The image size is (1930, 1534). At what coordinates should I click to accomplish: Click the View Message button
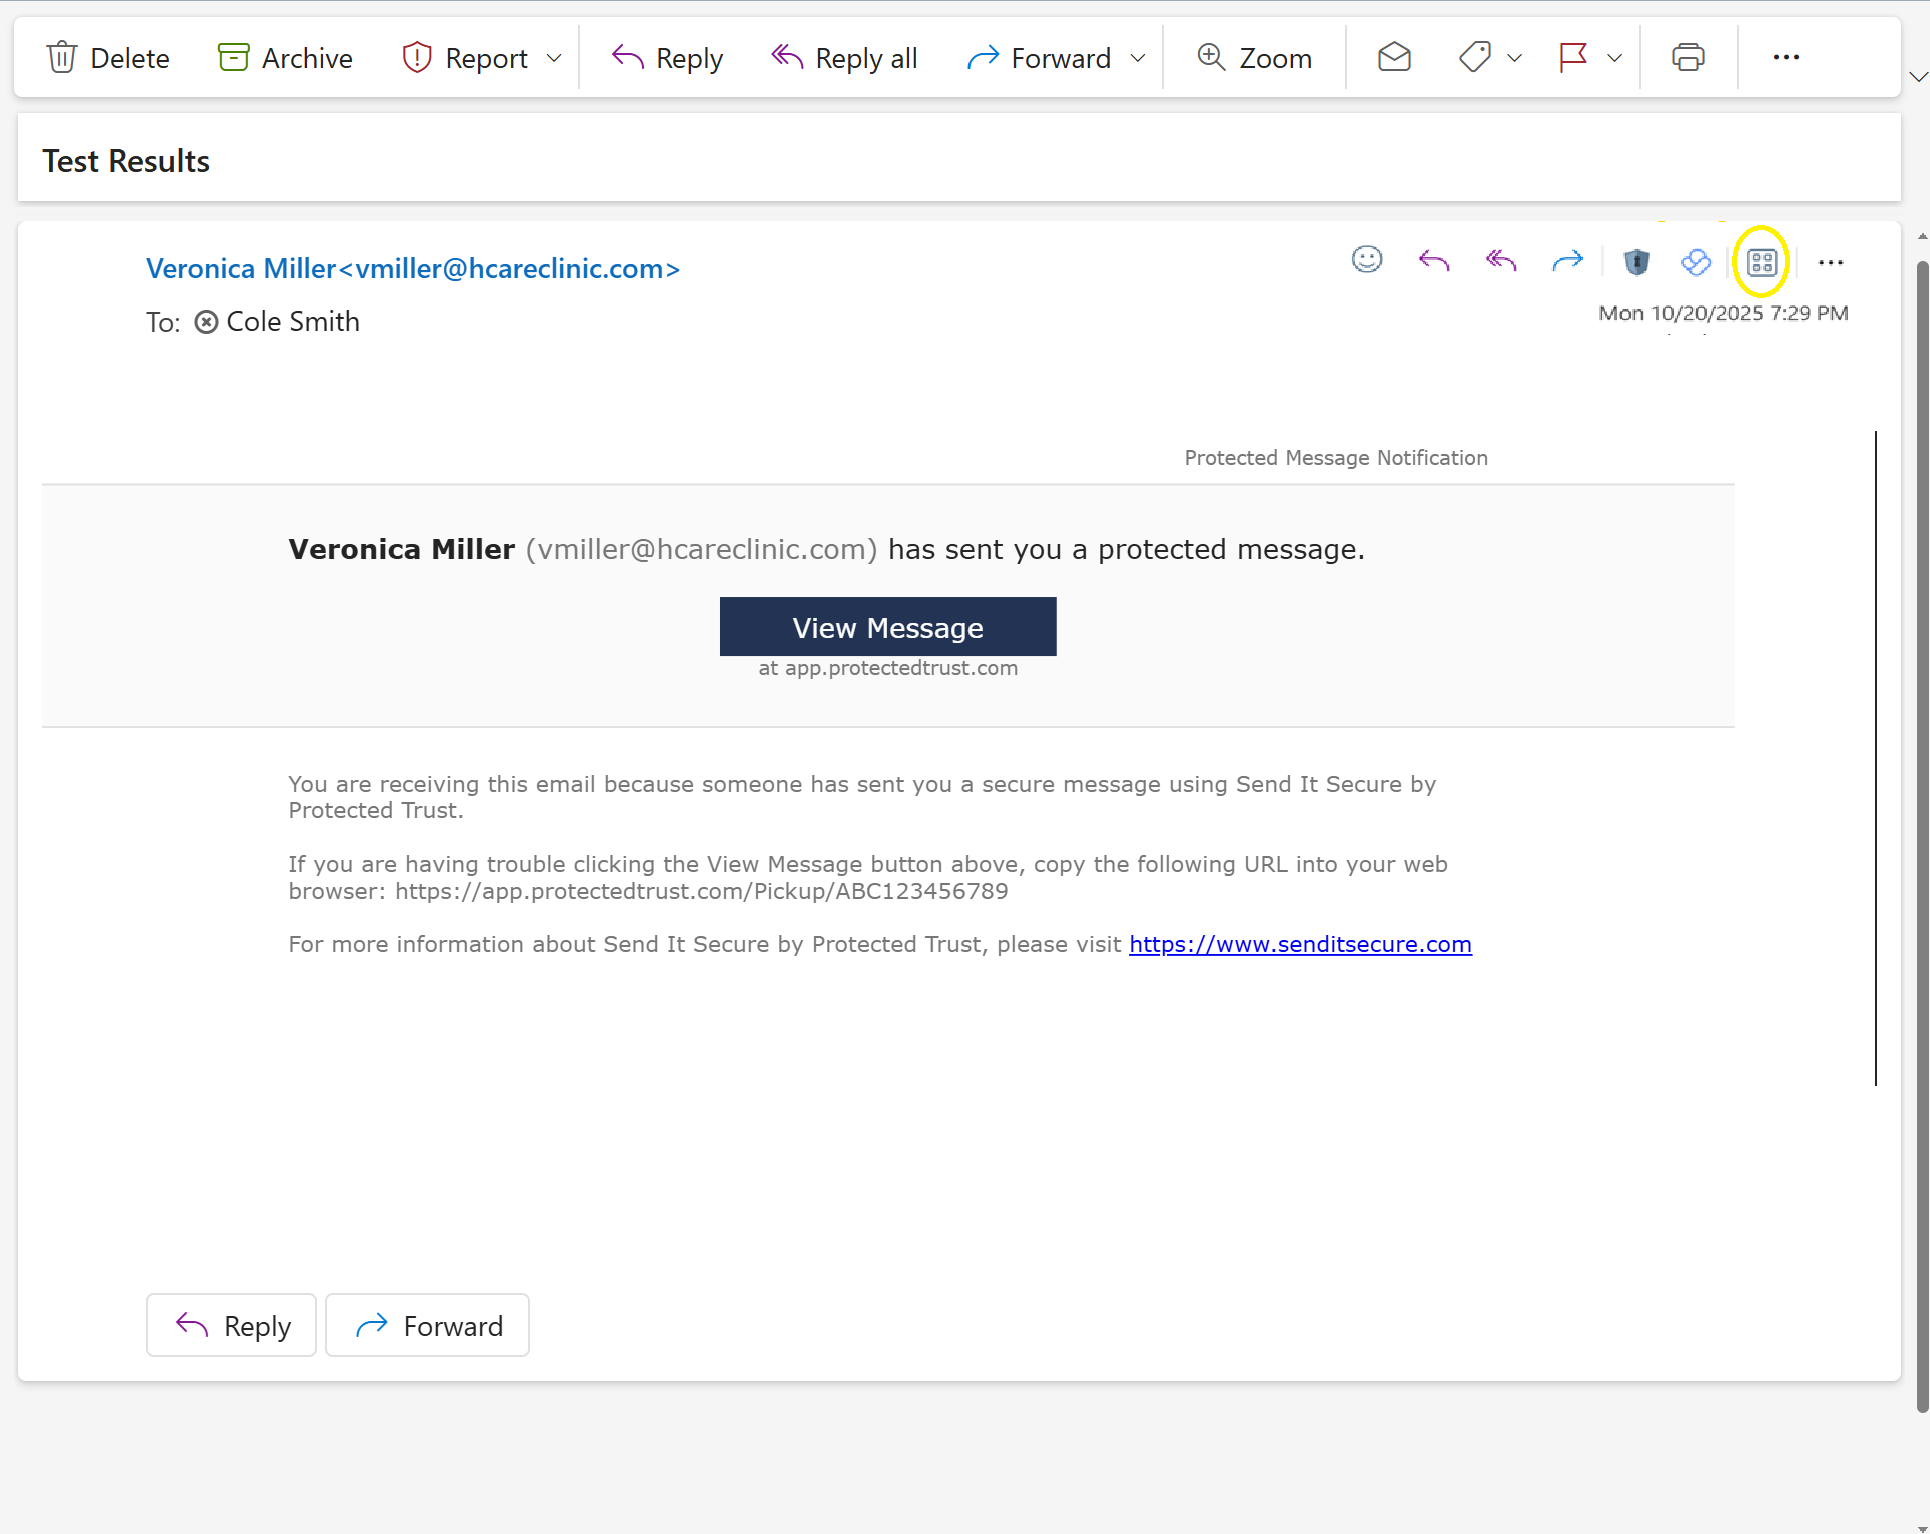click(887, 627)
